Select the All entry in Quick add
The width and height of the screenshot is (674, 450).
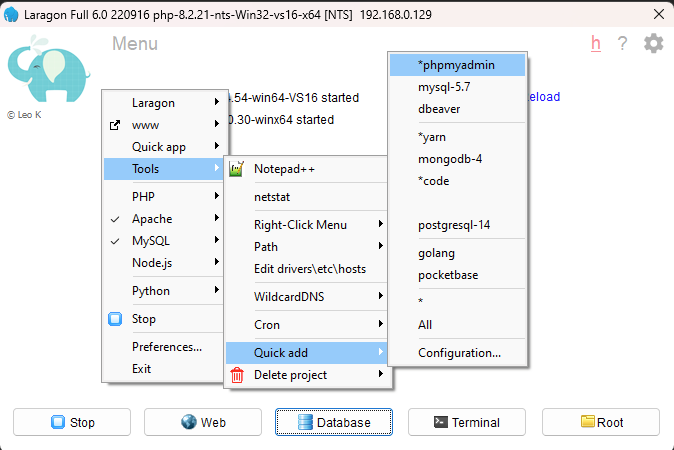425,325
